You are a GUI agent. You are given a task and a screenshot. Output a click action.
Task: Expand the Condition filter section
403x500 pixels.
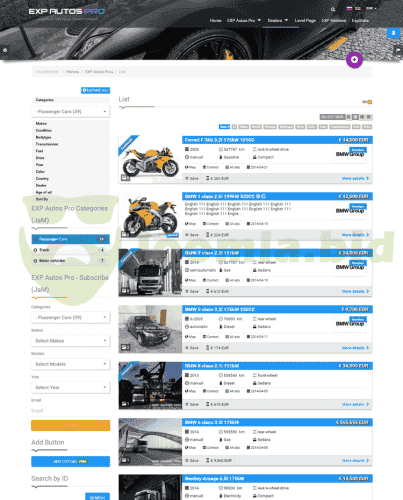pos(44,130)
